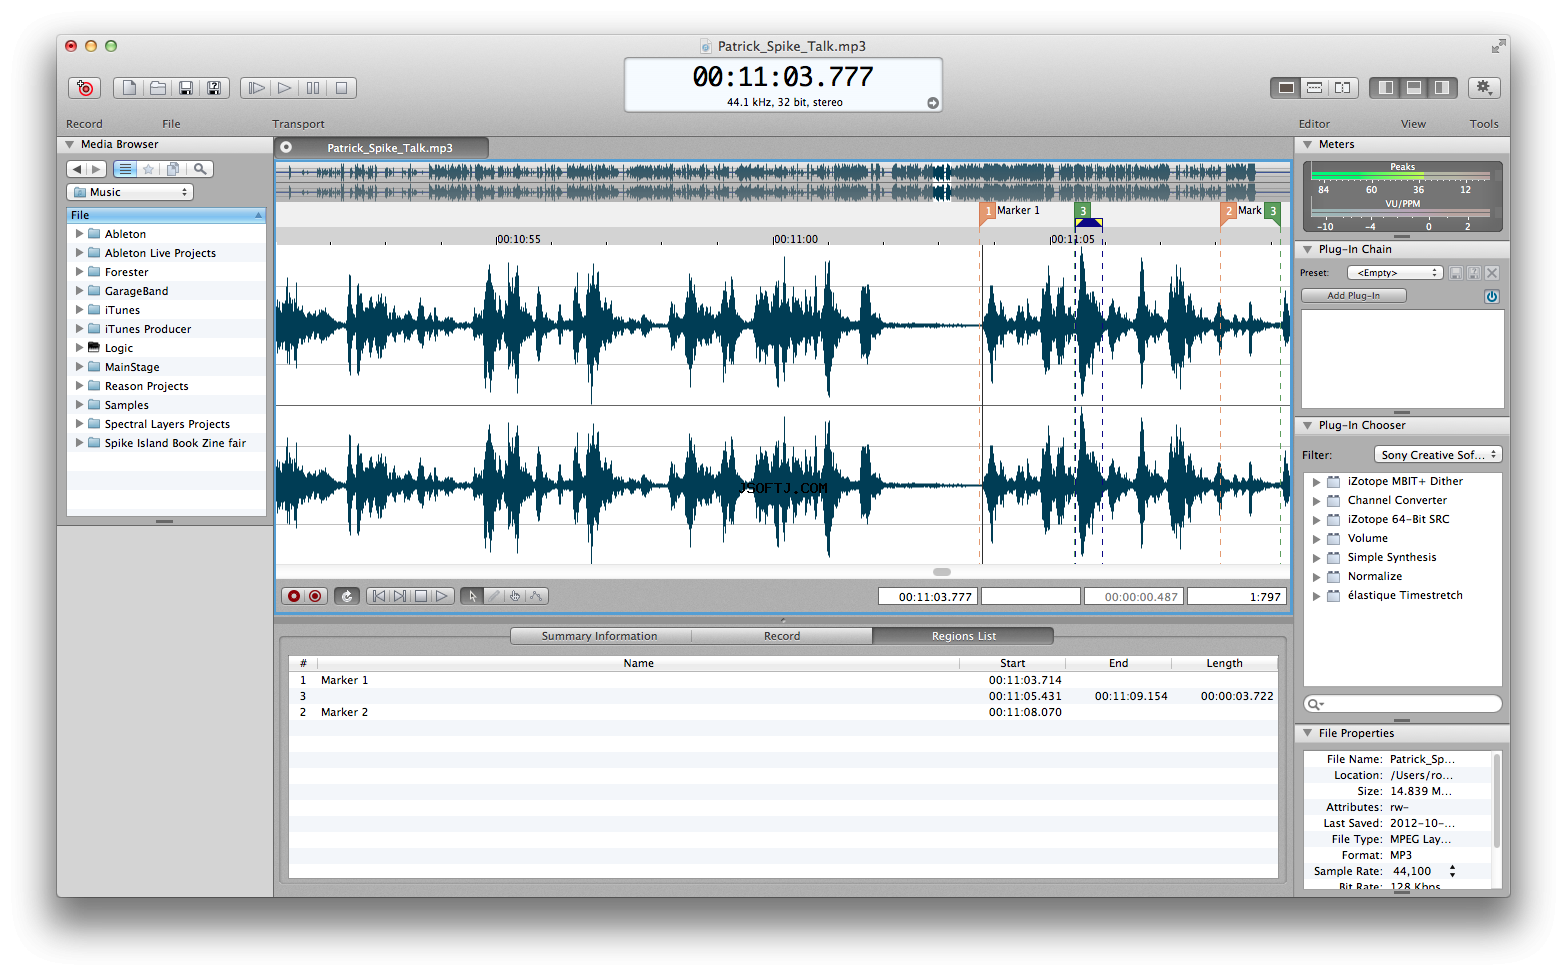Viewport: 1567px width, 976px height.
Task: Click the Record button in the editor transport
Action: click(315, 596)
